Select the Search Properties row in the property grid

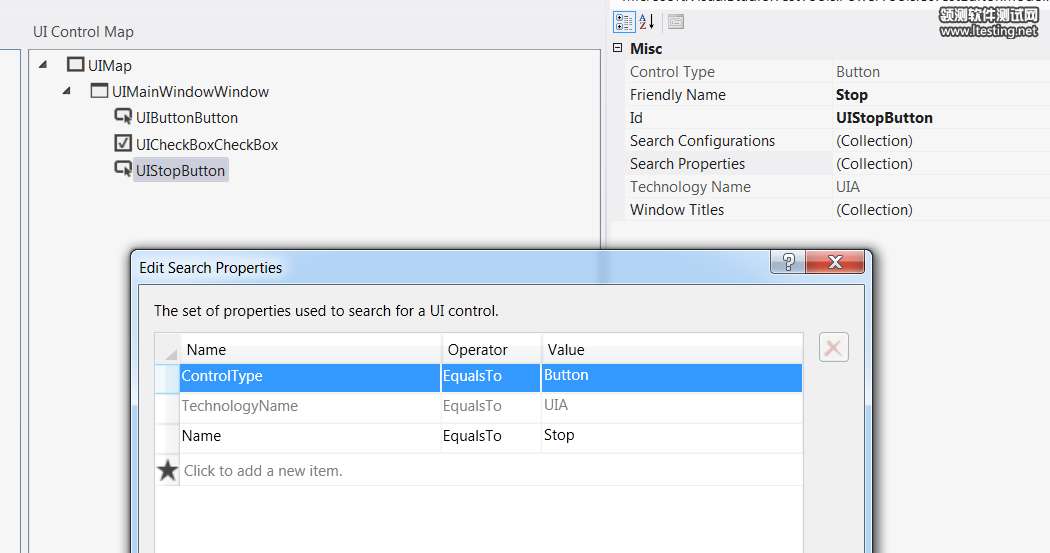(x=687, y=164)
